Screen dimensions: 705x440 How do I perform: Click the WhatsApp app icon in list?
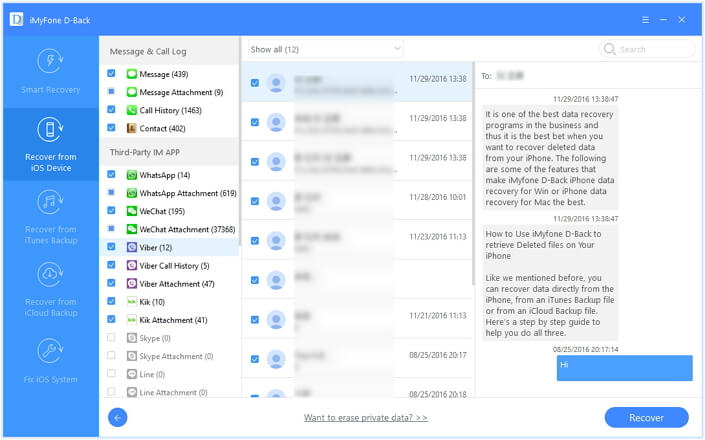pos(132,175)
